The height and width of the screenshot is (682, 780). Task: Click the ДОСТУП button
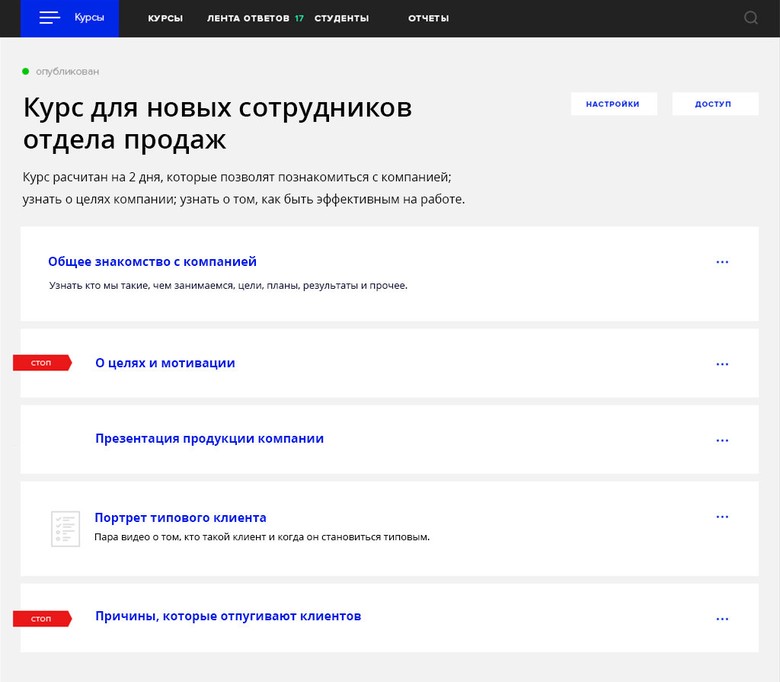715,104
